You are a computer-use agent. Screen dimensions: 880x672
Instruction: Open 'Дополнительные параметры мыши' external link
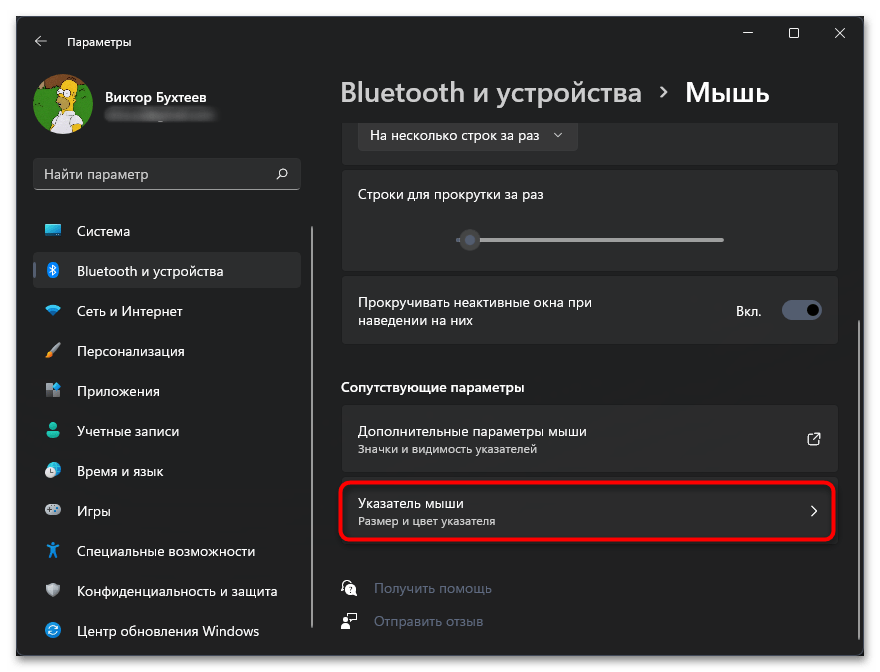813,439
